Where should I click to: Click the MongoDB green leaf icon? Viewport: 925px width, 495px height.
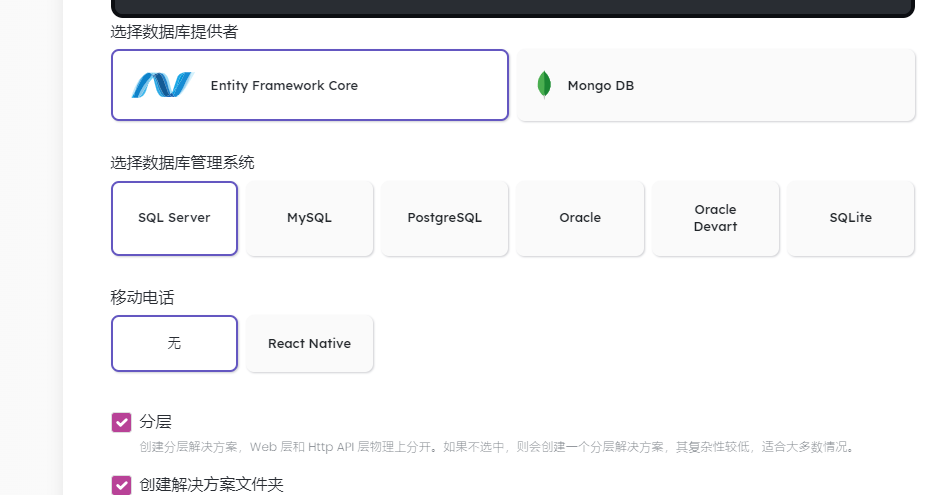coord(544,84)
